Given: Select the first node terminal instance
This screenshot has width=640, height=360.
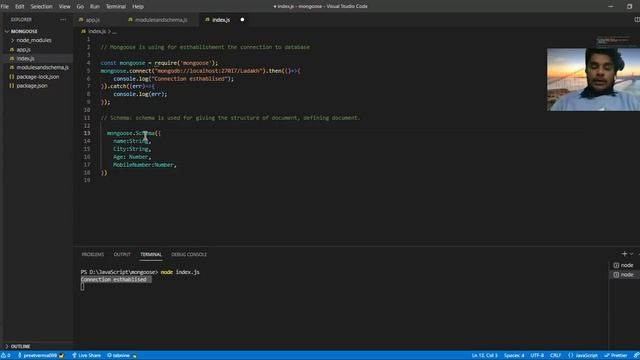Looking at the screenshot, I should click(624, 265).
